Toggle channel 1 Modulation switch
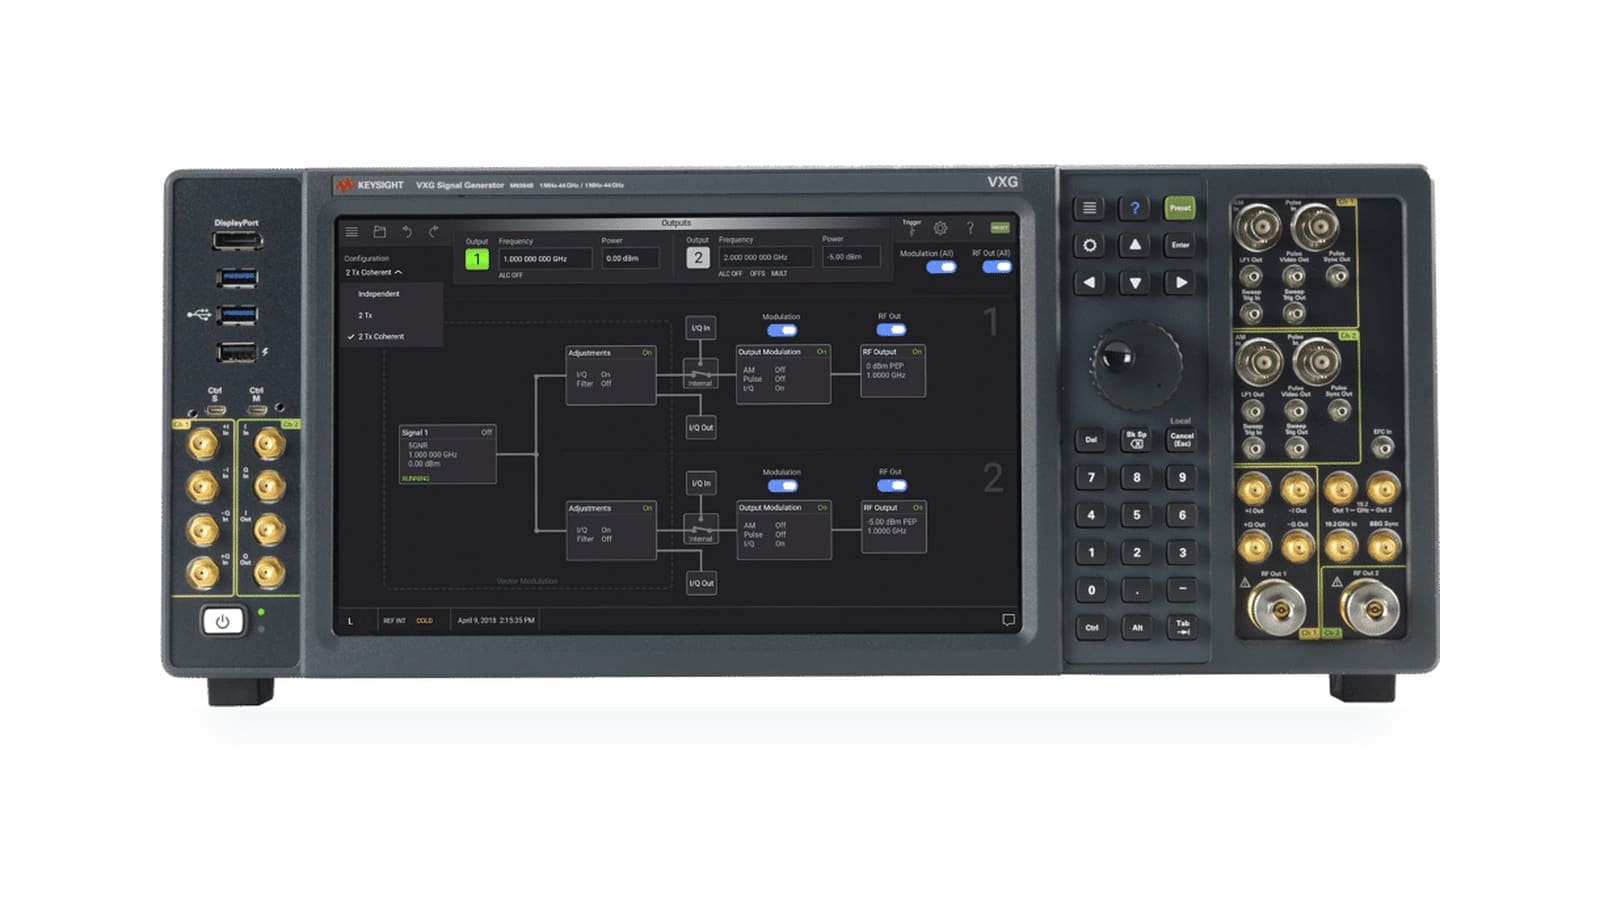 (x=782, y=330)
